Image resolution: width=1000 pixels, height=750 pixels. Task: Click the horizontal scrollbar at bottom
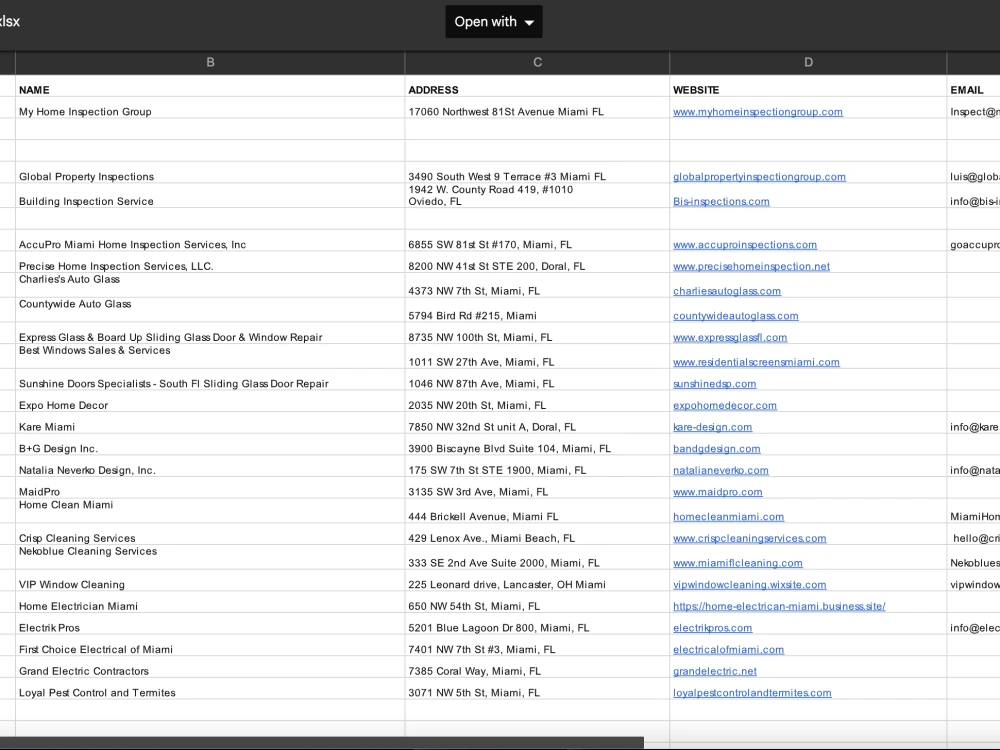[x=321, y=743]
